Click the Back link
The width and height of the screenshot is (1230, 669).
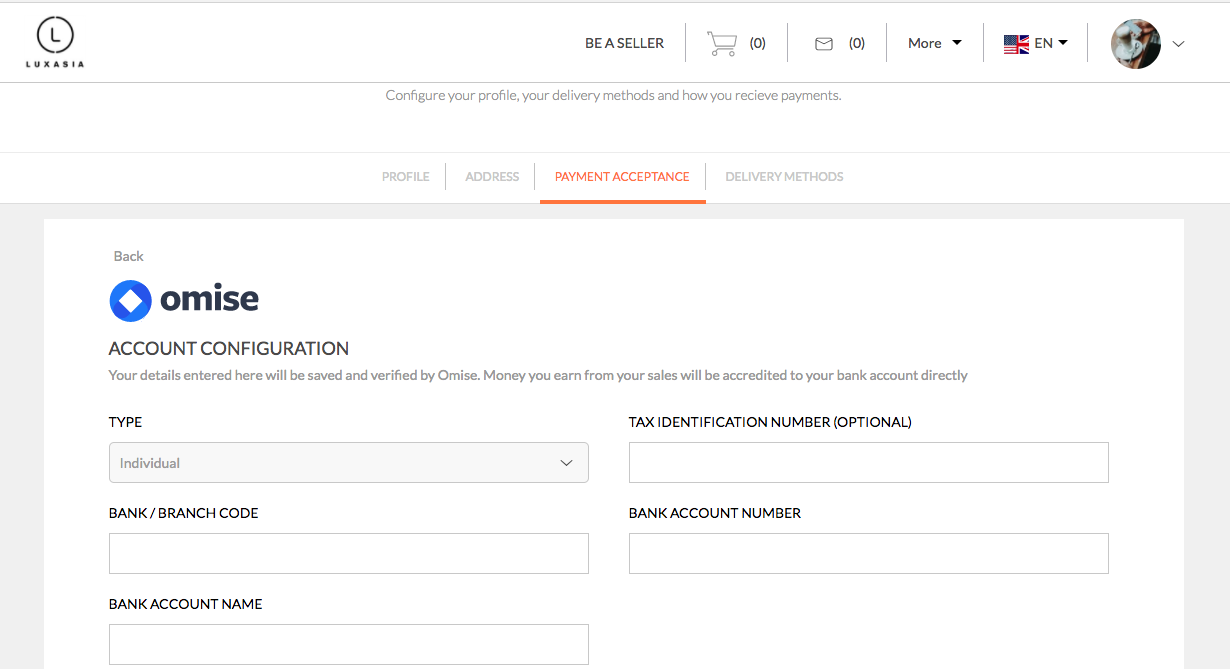coord(128,256)
